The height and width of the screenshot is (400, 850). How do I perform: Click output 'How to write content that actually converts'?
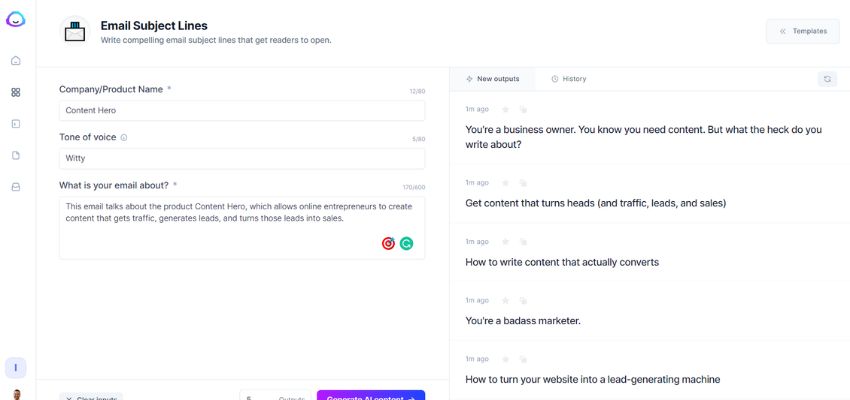point(562,262)
